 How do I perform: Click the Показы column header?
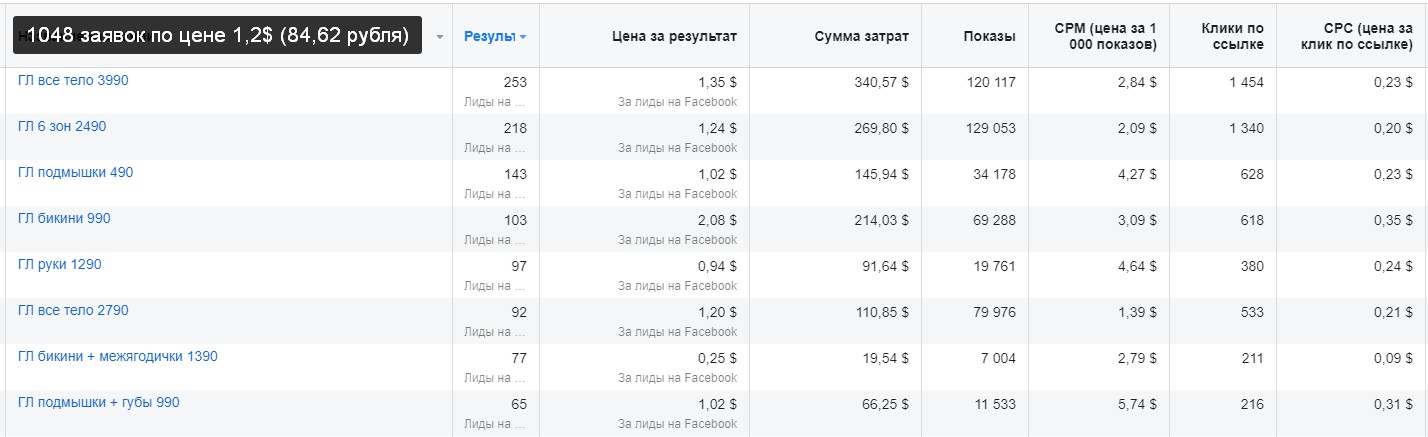(x=989, y=36)
